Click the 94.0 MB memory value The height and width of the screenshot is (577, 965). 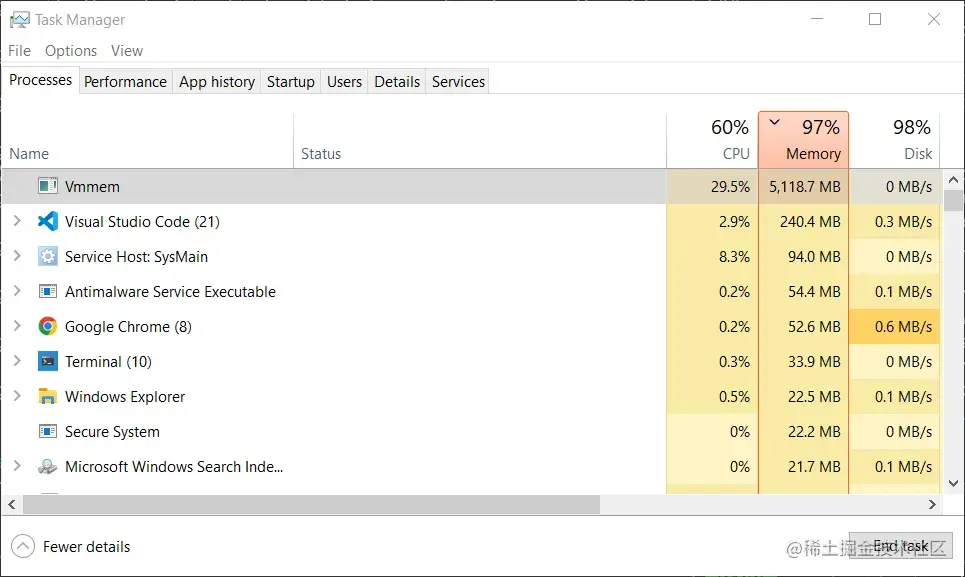click(x=814, y=257)
